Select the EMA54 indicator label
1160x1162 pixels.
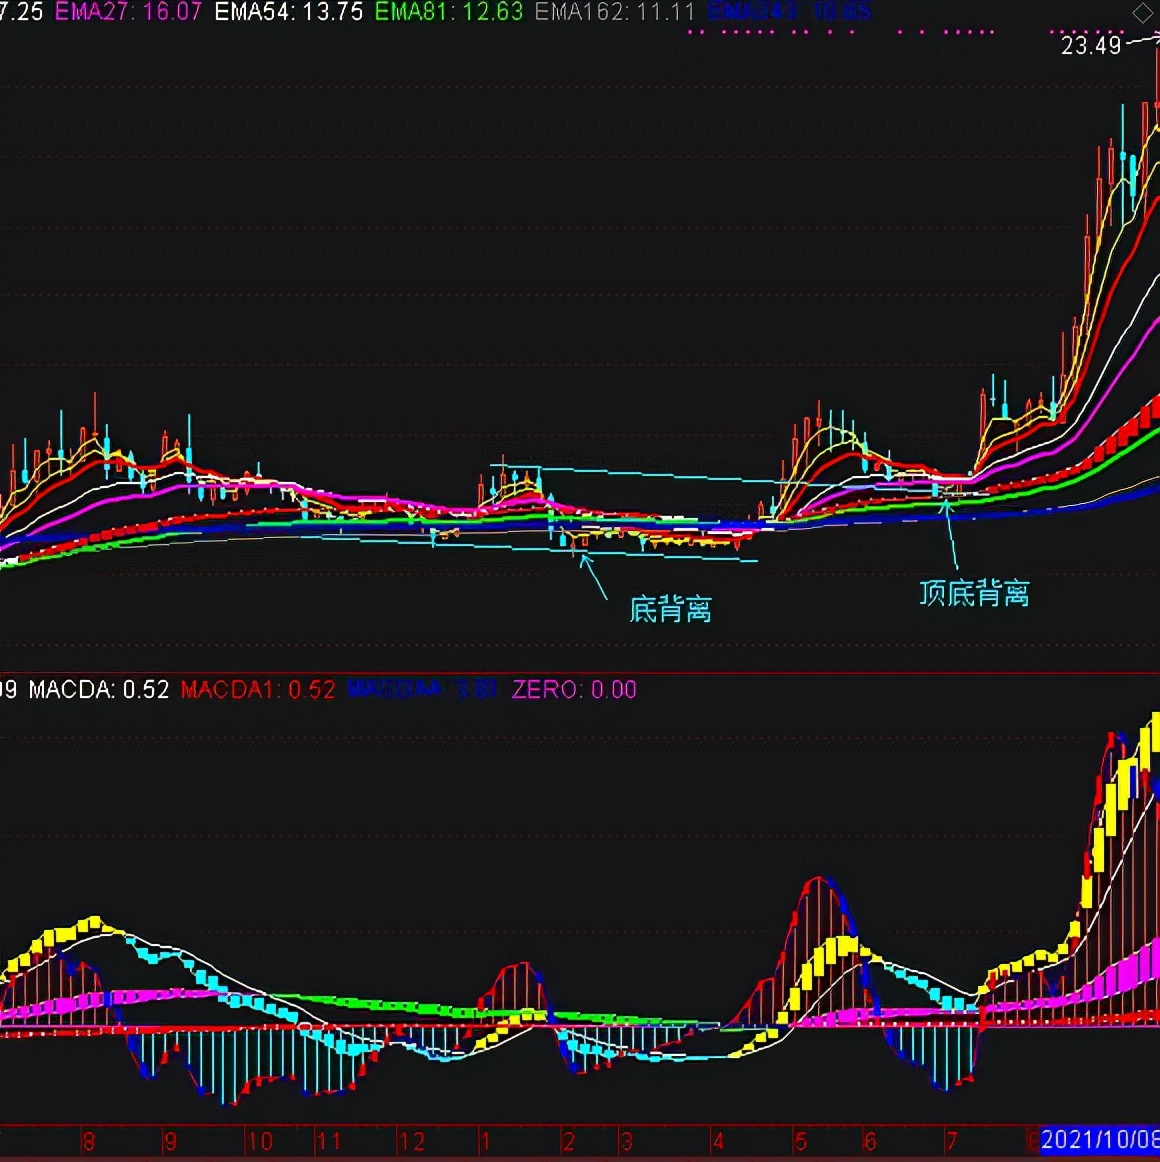tap(289, 12)
